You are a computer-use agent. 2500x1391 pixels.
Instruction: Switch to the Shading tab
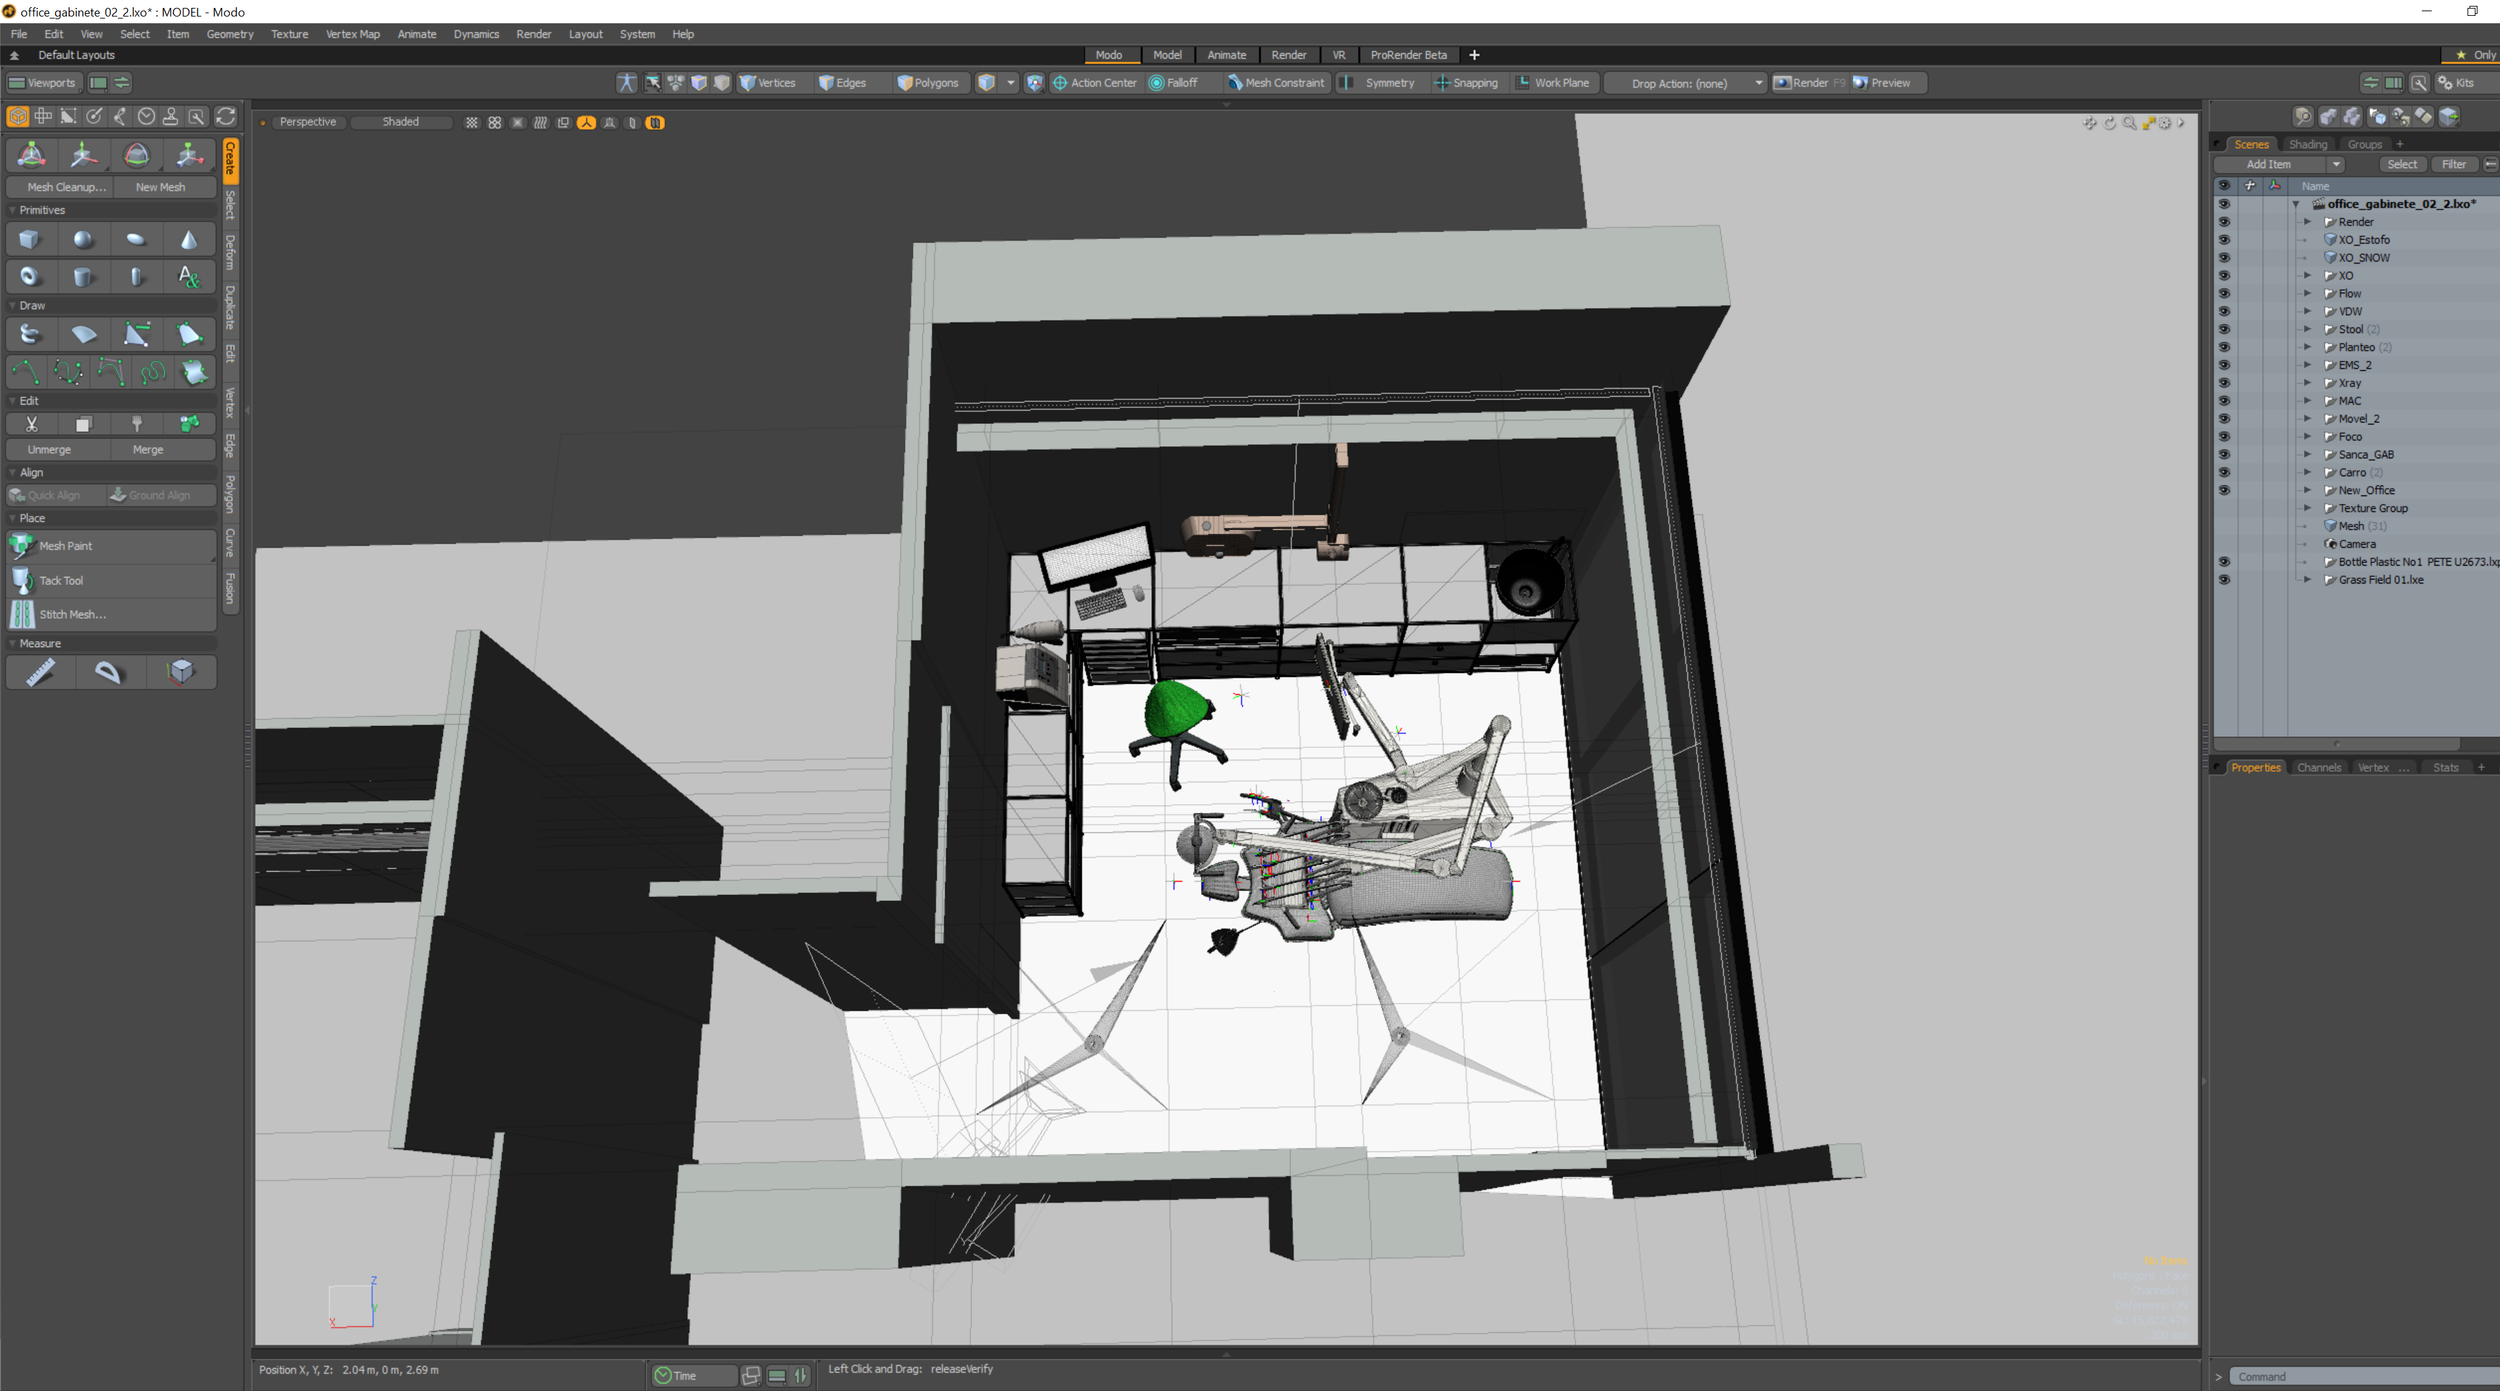(x=2307, y=144)
